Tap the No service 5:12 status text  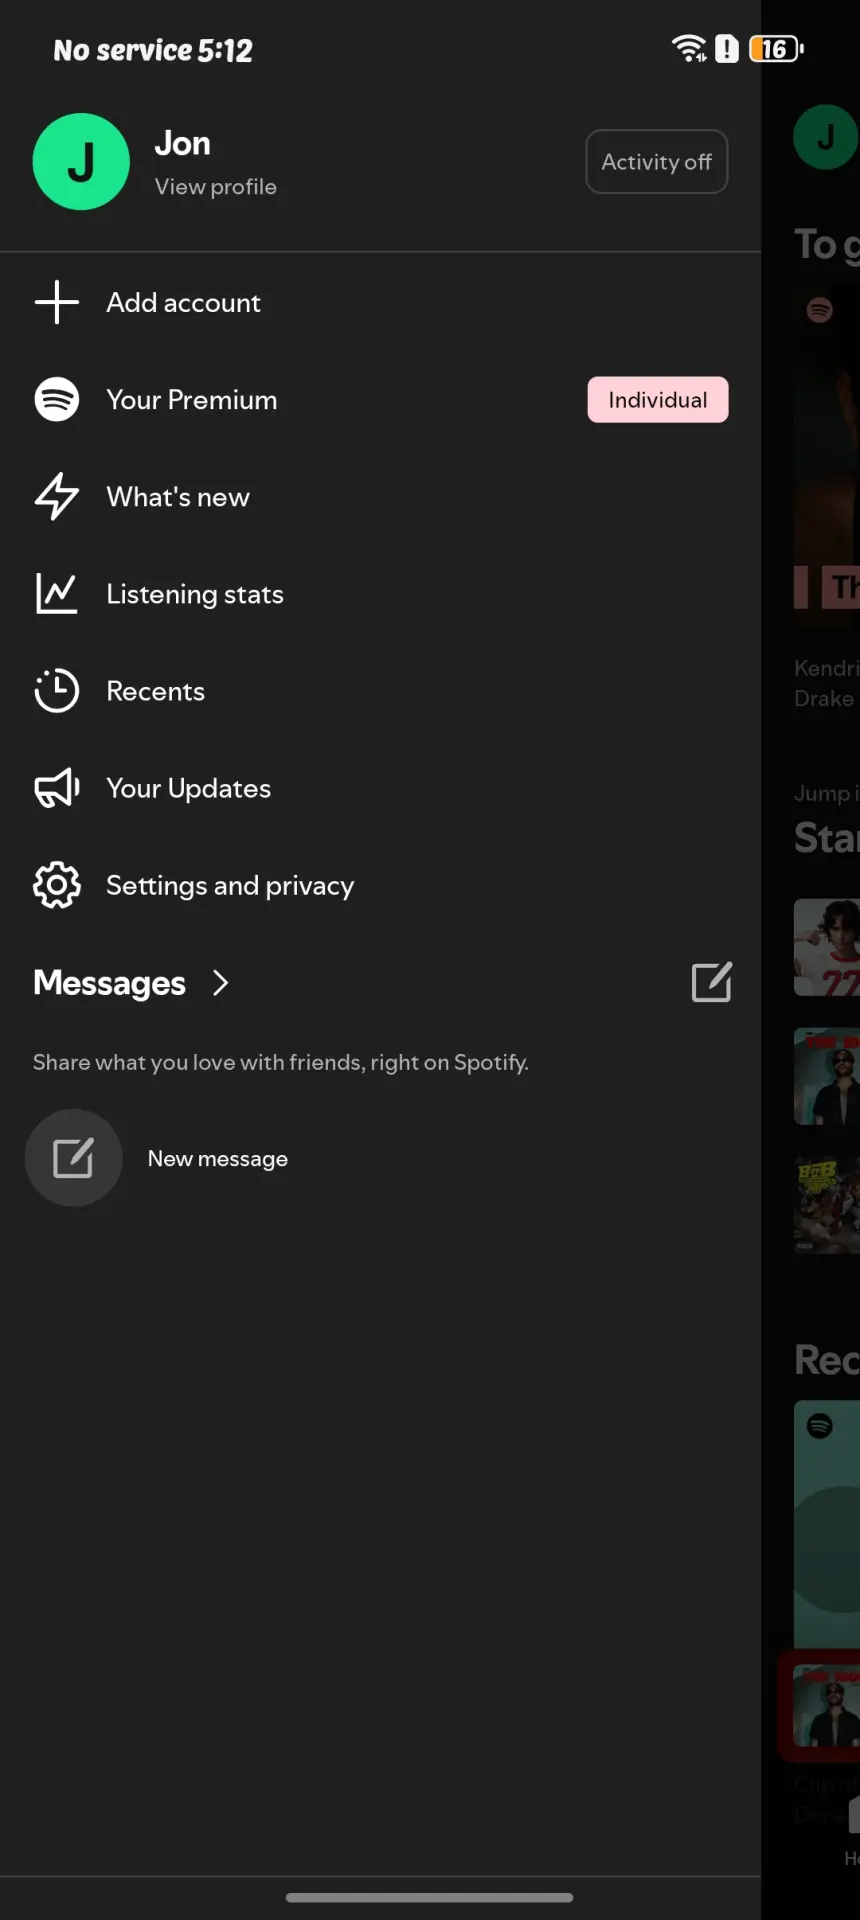click(153, 50)
